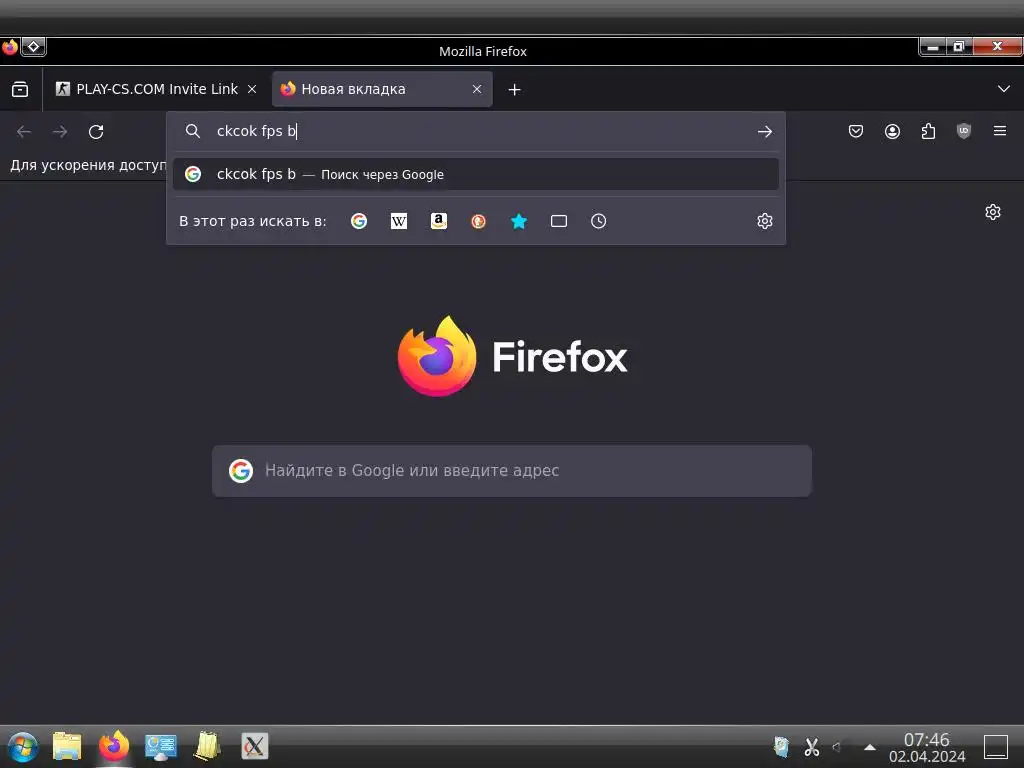The width and height of the screenshot is (1024, 768).
Task: Switch to PLAY-CS.COM Invite Link tab
Action: pos(157,89)
